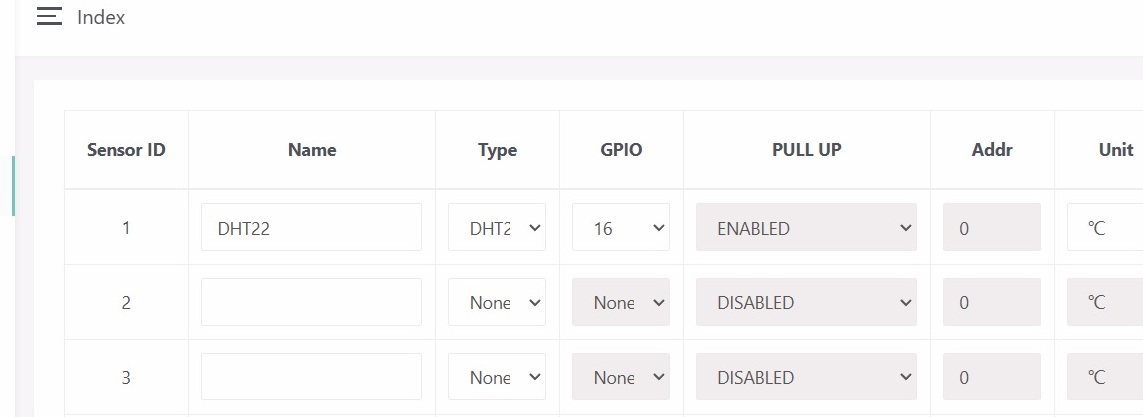The height and width of the screenshot is (417, 1143).
Task: Open the Type dropdown for sensor 2
Action: pos(496,302)
